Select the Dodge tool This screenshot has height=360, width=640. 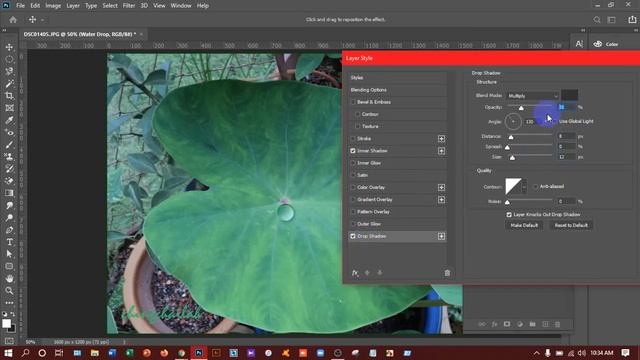click(x=9, y=218)
